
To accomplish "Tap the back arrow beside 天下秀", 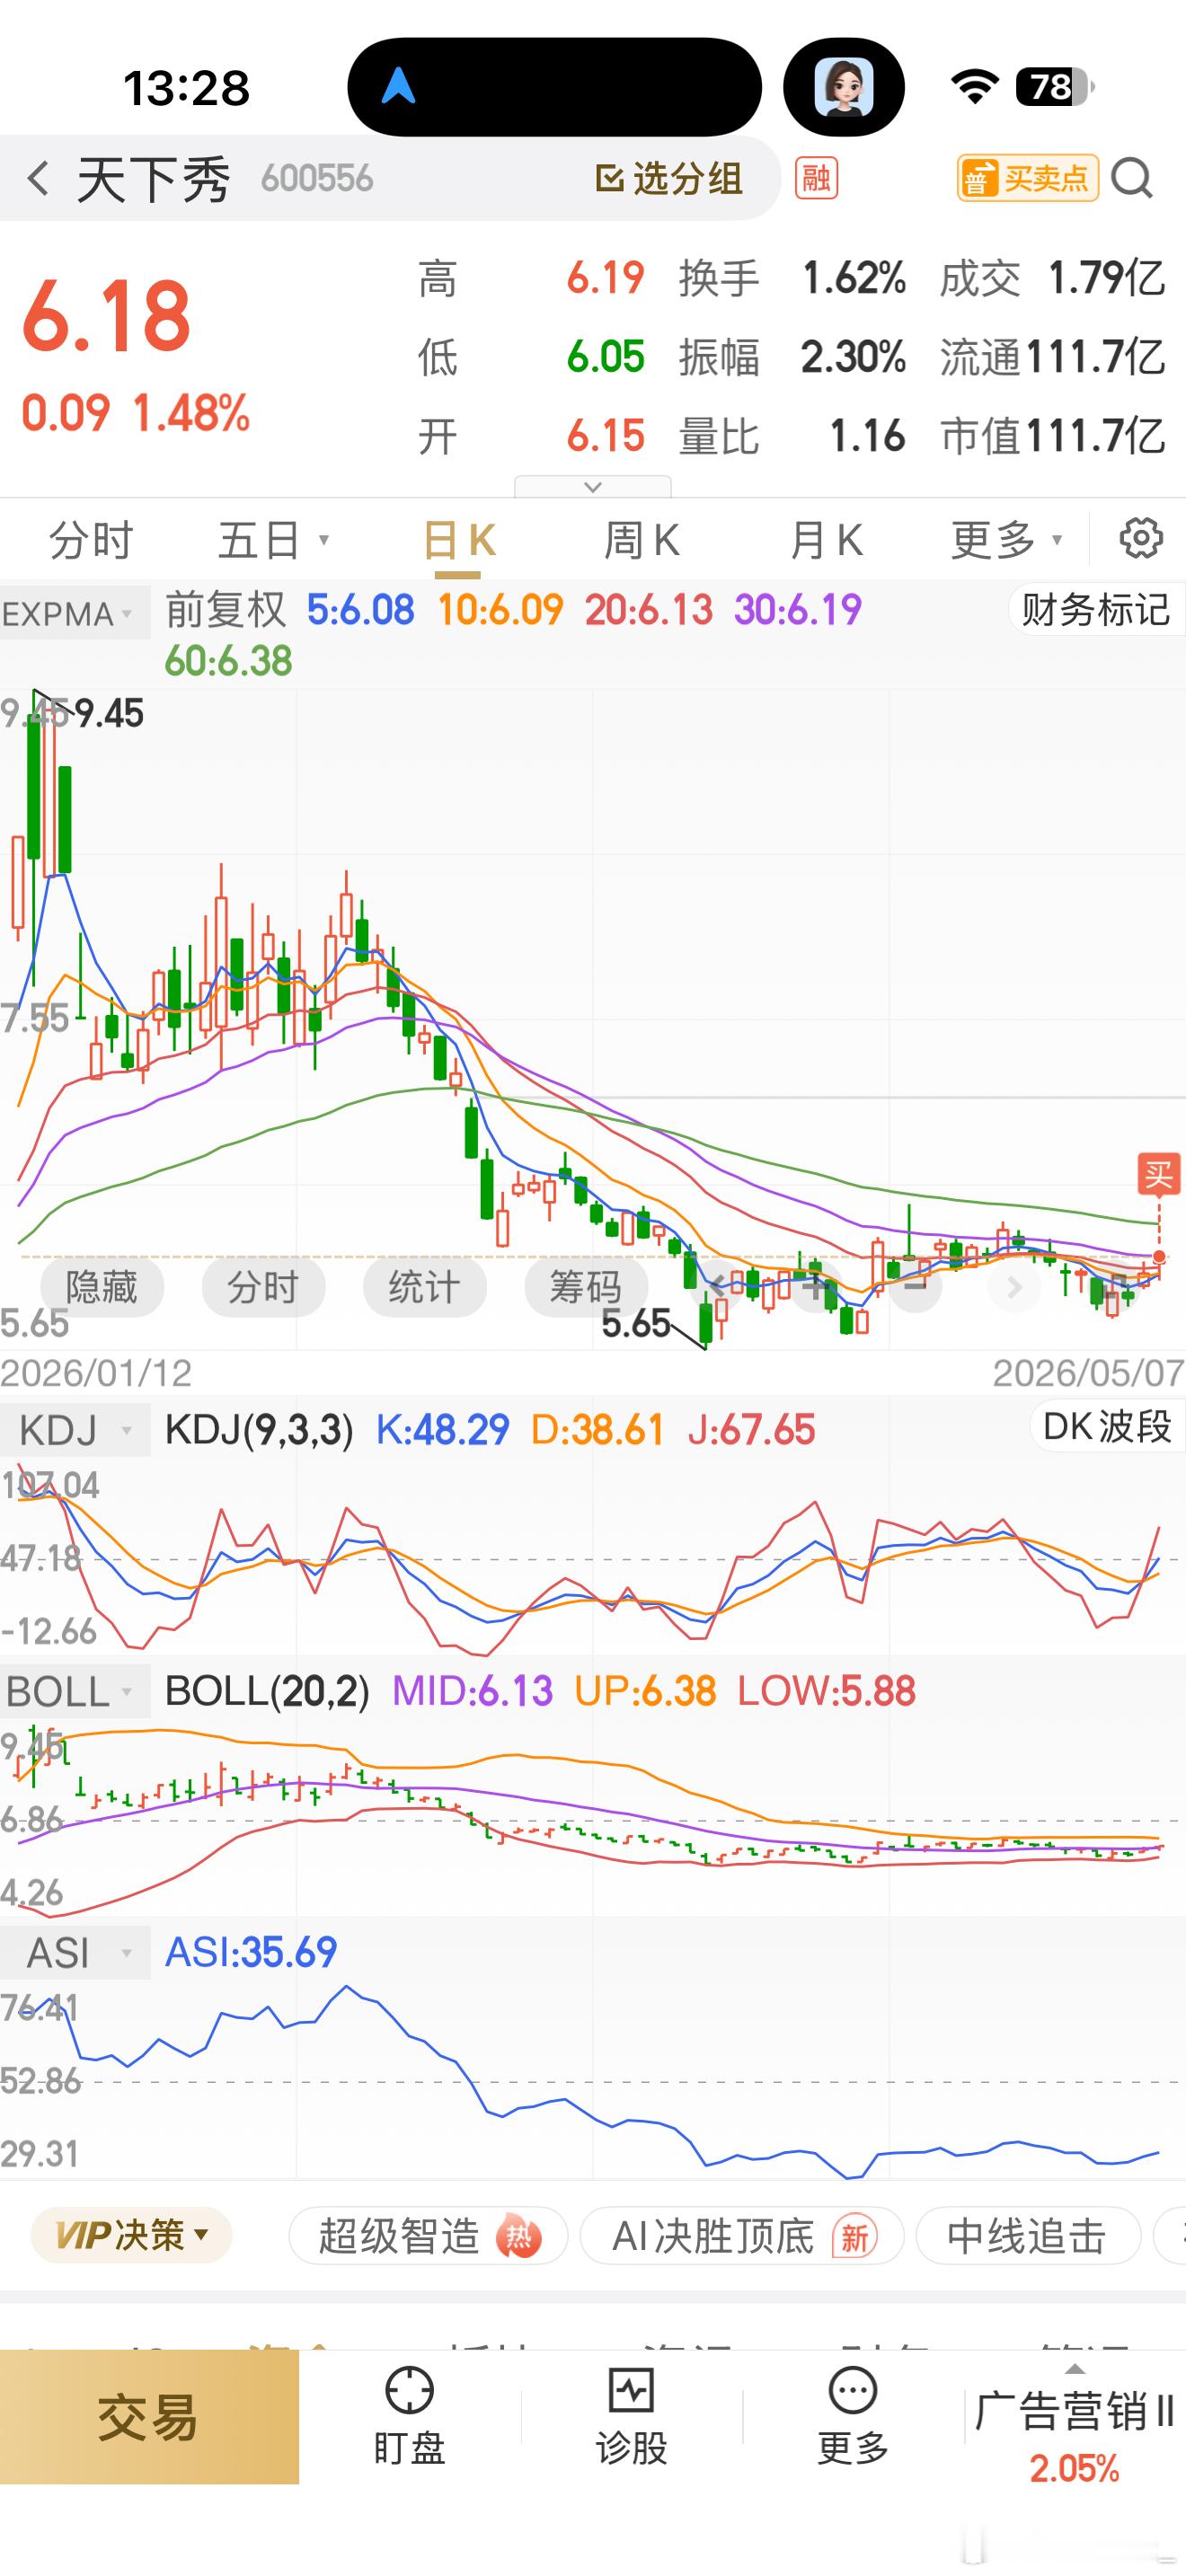I will pyautogui.click(x=38, y=179).
